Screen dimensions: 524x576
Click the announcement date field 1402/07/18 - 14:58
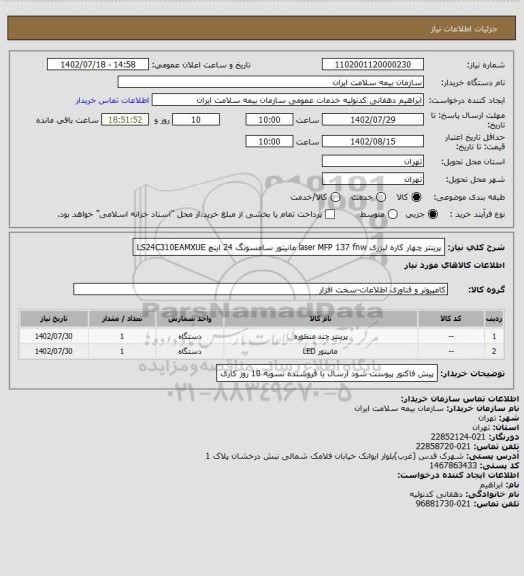click(x=98, y=64)
